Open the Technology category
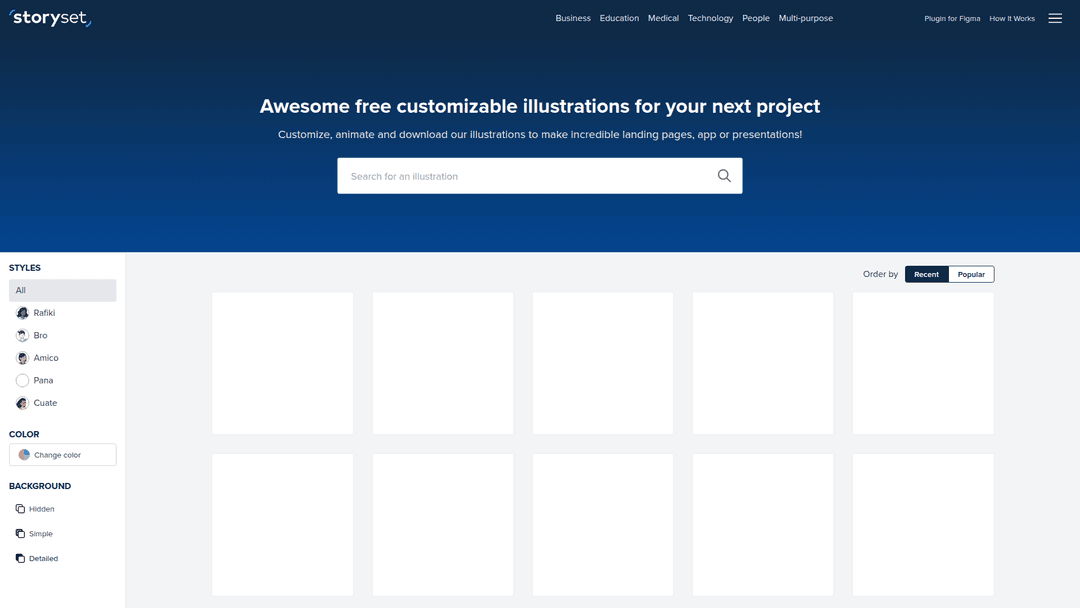 pyautogui.click(x=710, y=18)
